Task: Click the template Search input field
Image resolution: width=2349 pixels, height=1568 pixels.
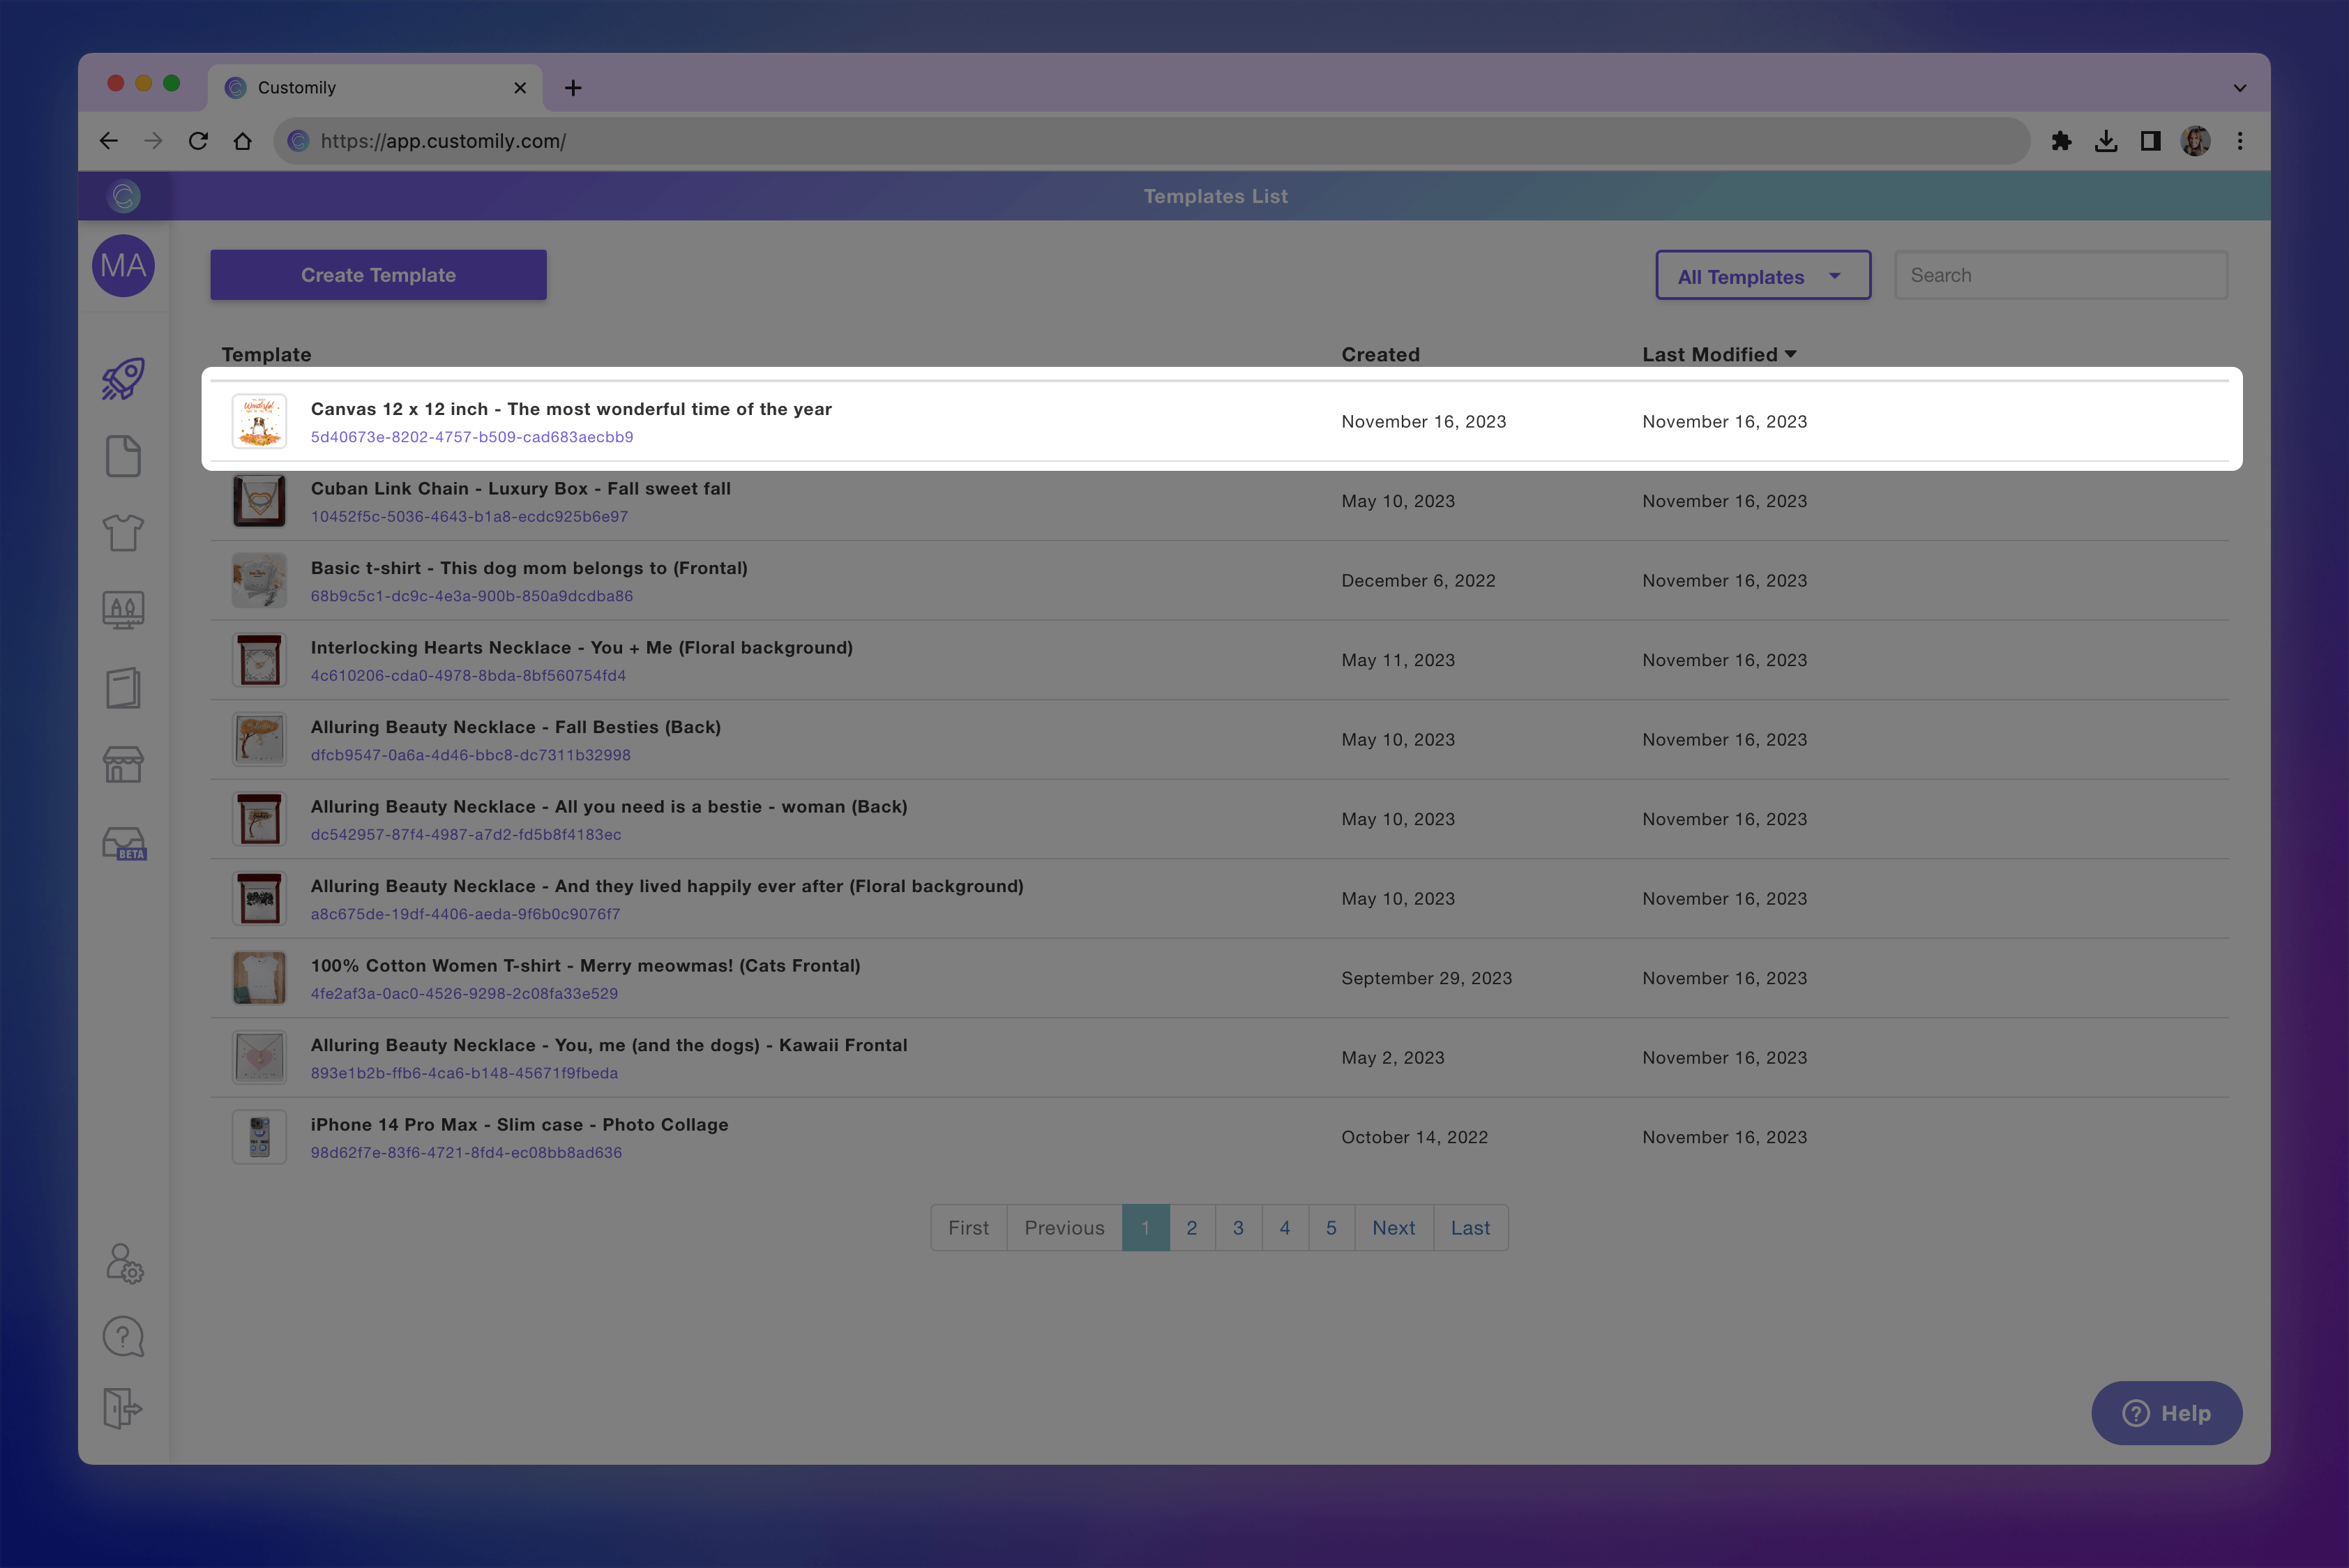Action: pos(2060,275)
